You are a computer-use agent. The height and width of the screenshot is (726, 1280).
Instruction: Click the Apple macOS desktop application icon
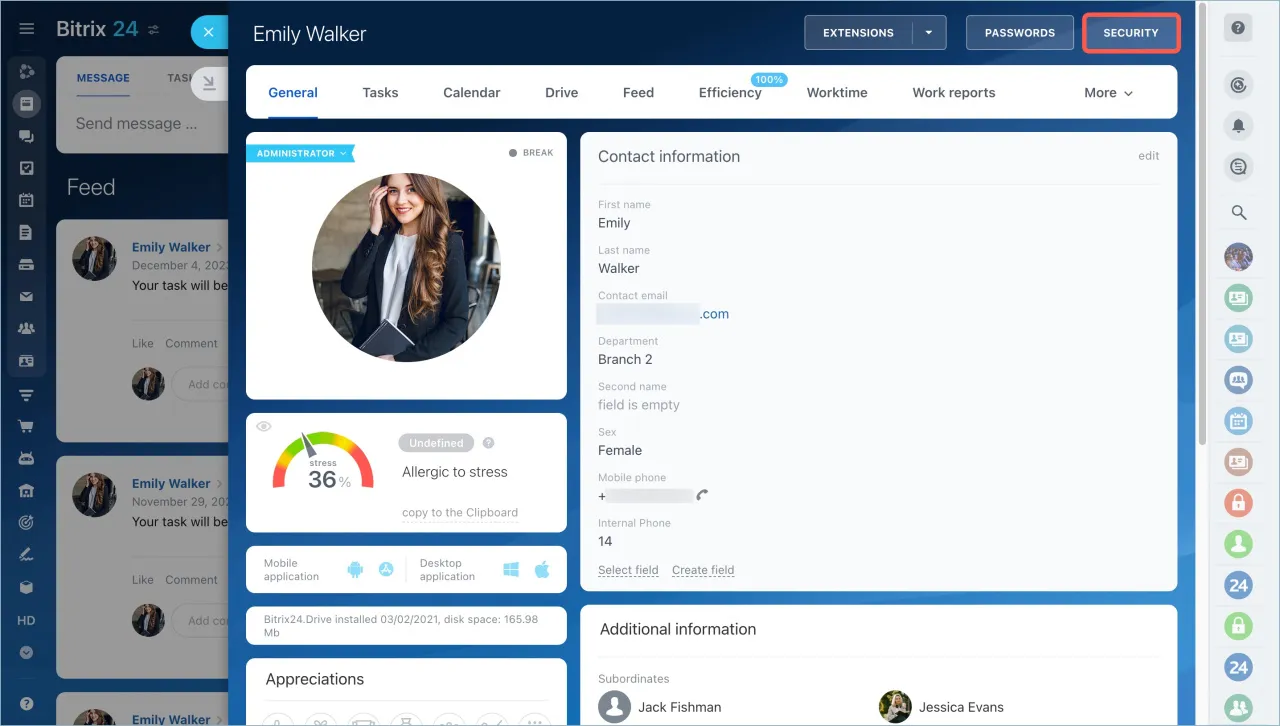pyautogui.click(x=542, y=570)
